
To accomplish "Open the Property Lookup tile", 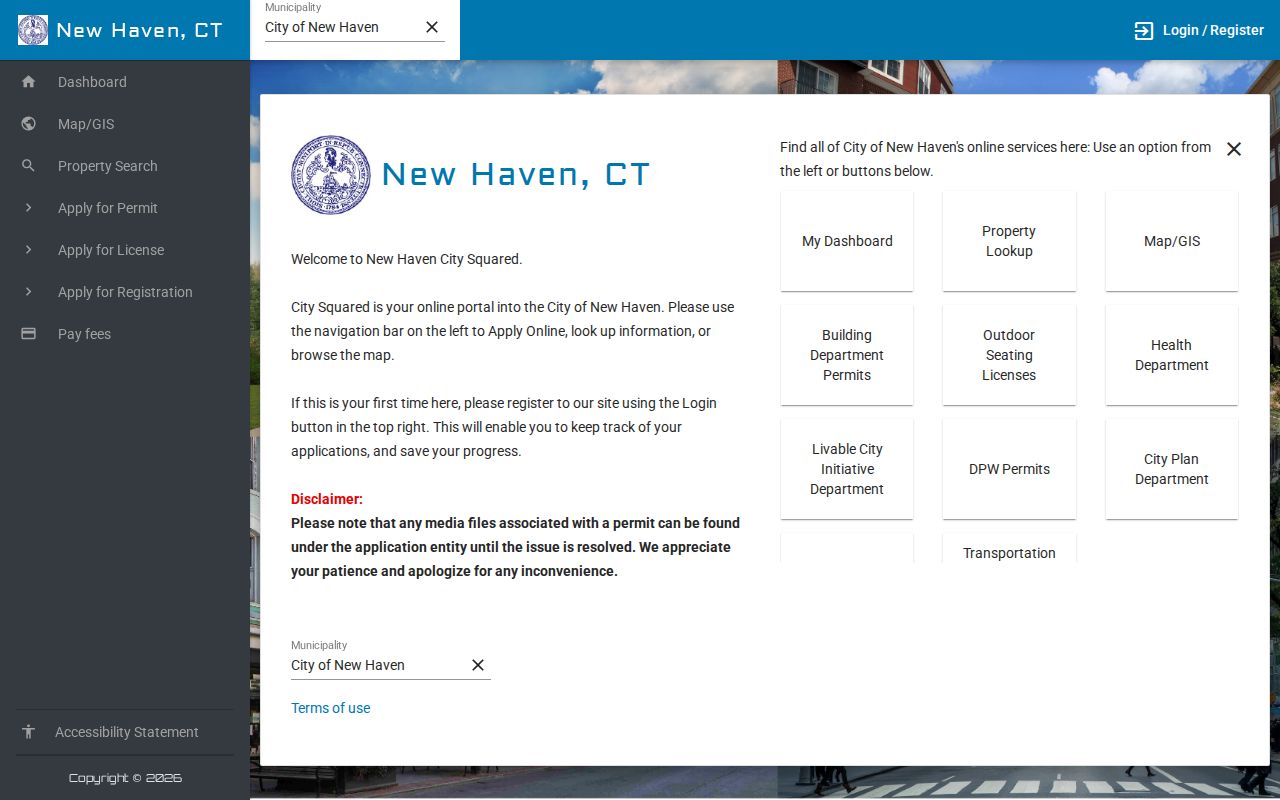I will tap(1009, 241).
